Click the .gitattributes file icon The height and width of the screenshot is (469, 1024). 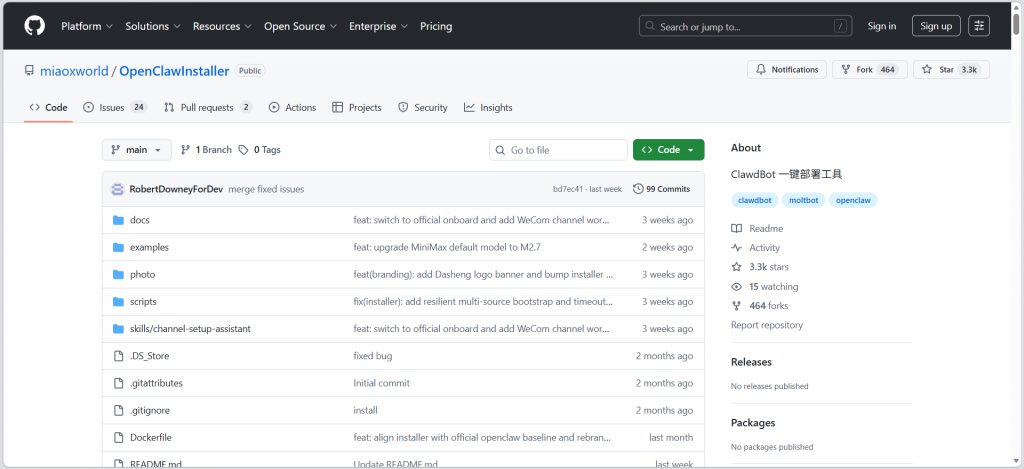(118, 383)
